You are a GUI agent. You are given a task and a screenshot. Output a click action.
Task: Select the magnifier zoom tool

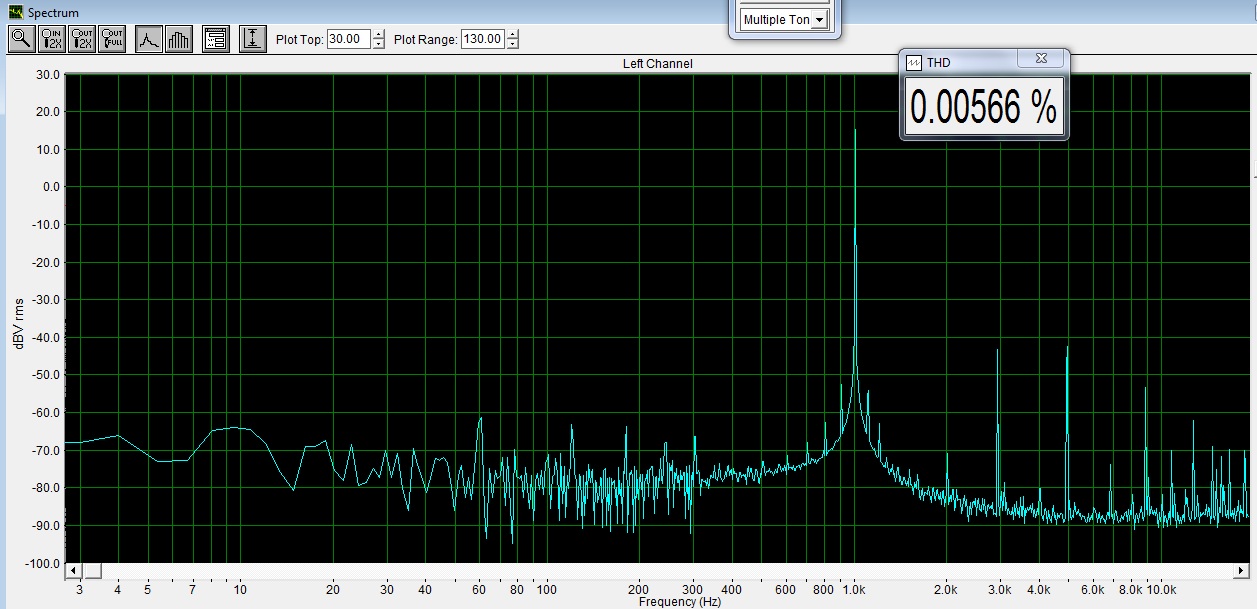[x=21, y=39]
